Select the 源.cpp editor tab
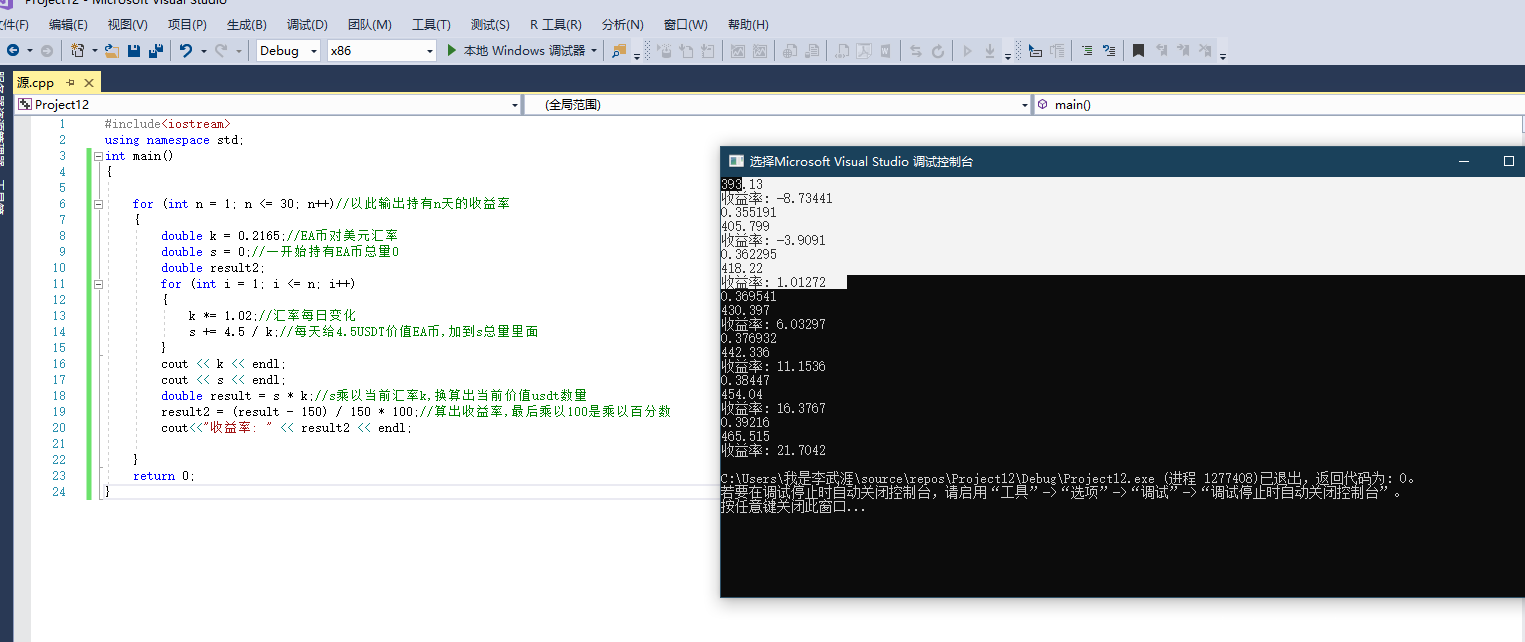The width and height of the screenshot is (1525, 642). pos(36,83)
